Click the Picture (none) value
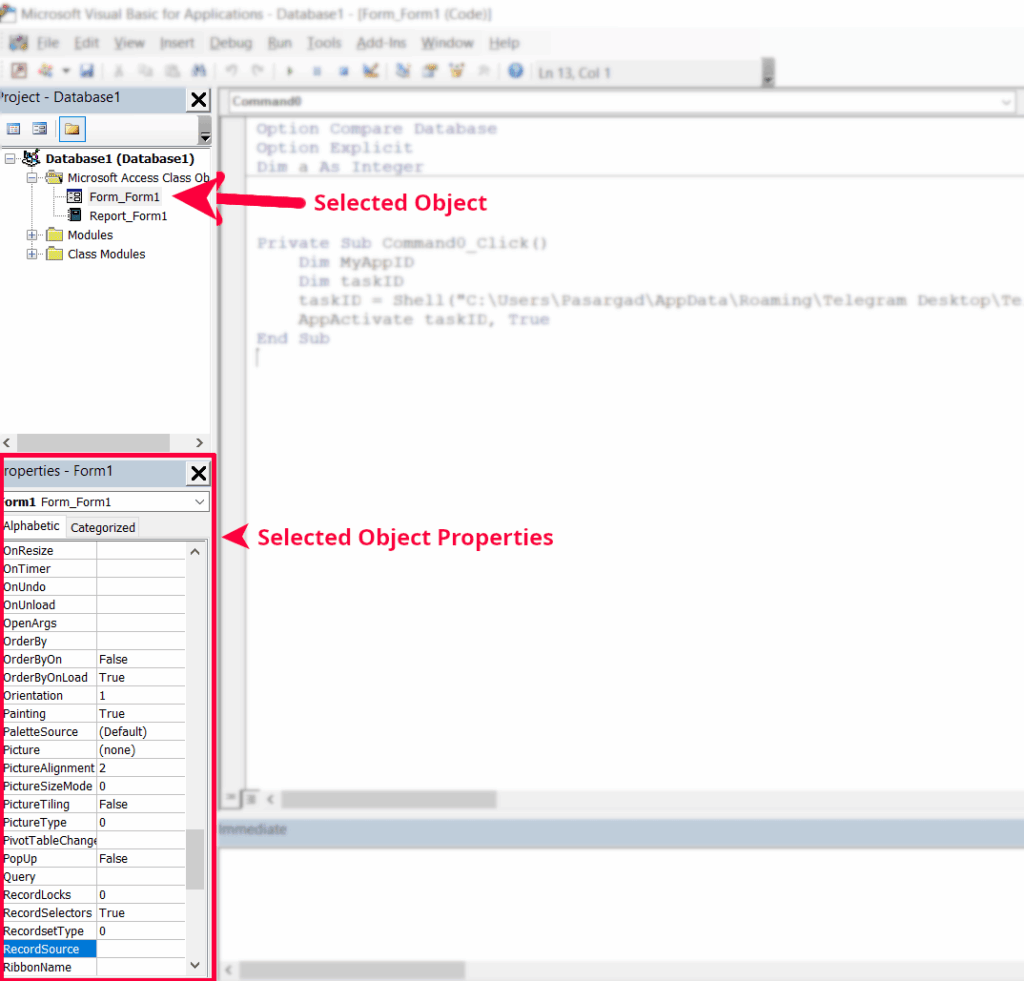The height and width of the screenshot is (981, 1024). [x=141, y=750]
